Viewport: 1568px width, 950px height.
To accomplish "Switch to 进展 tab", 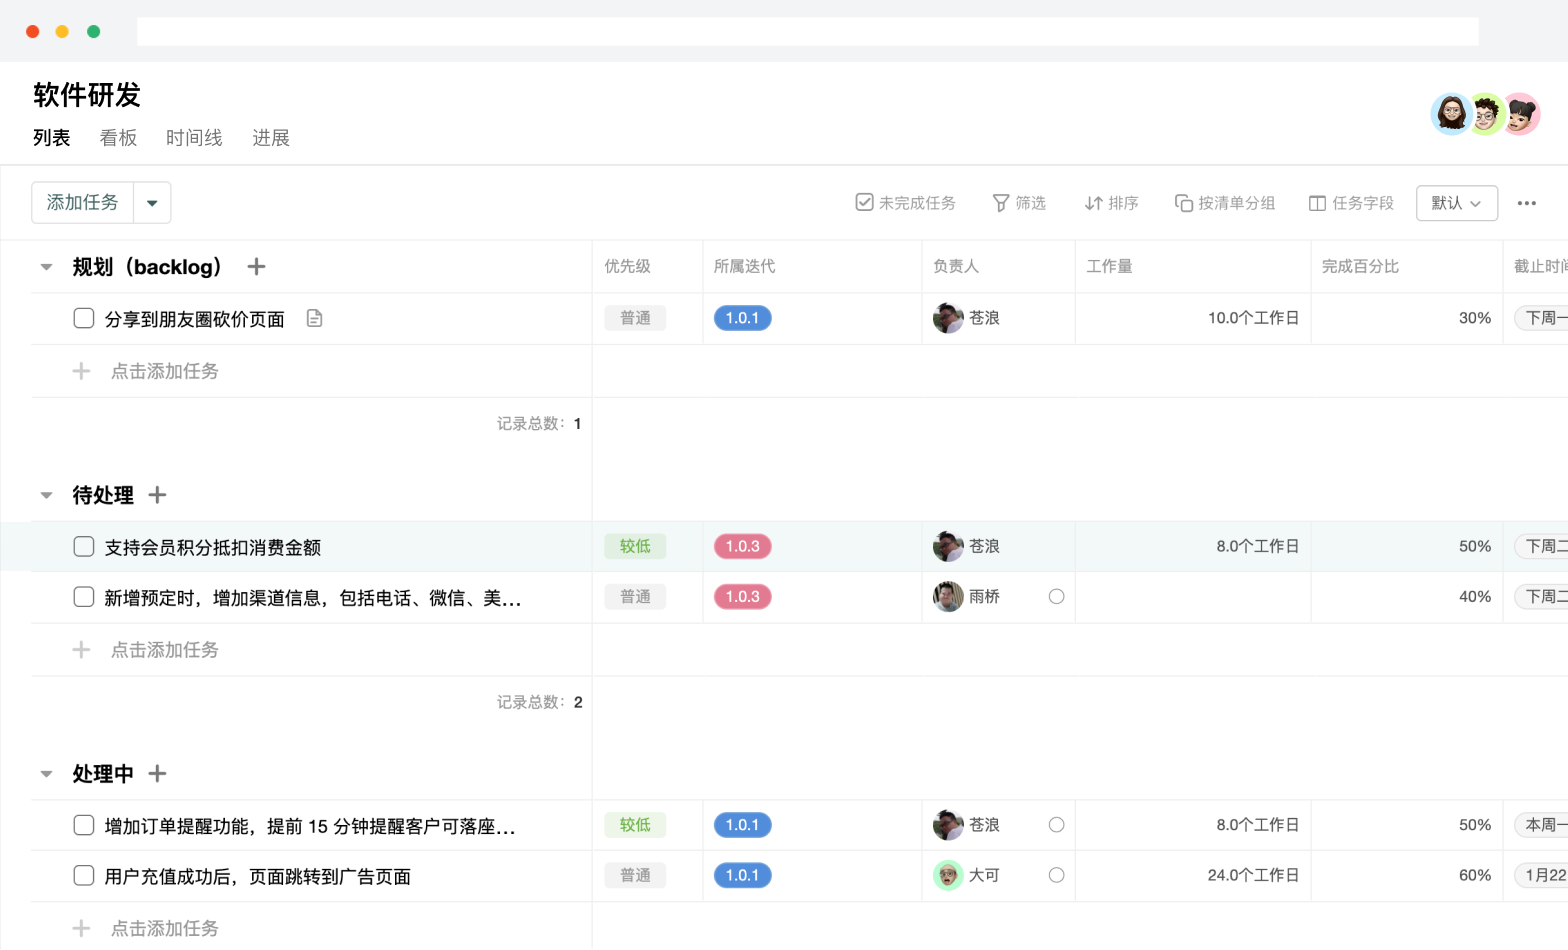I will 271,138.
